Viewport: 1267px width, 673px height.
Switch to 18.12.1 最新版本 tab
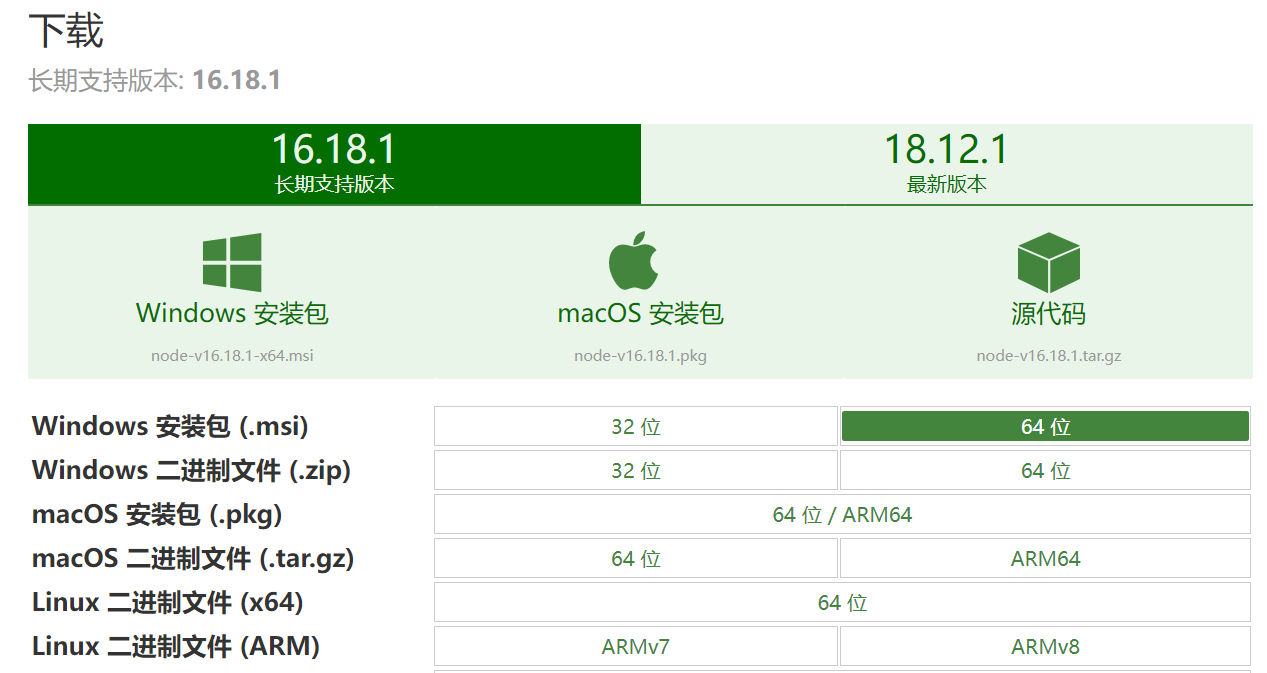pos(946,164)
